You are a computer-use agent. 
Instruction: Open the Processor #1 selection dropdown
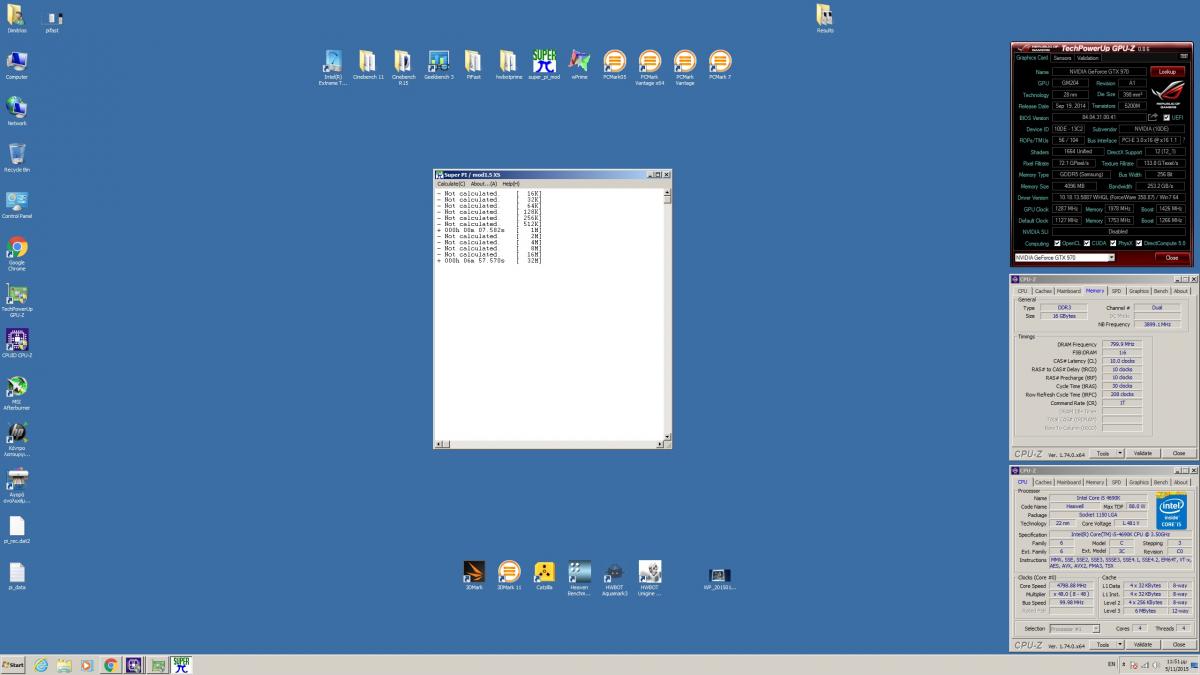[x=1074, y=629]
